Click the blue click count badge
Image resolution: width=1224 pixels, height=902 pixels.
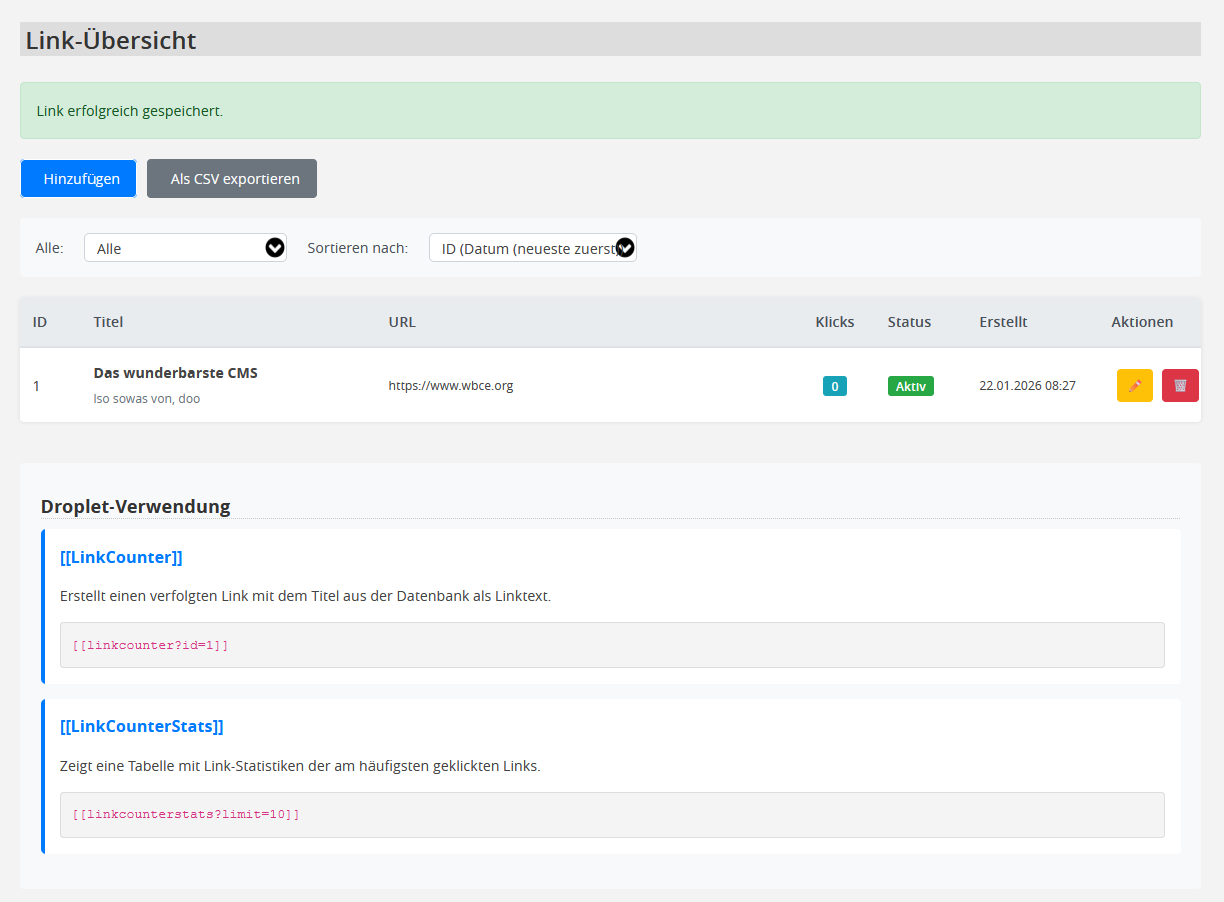pyautogui.click(x=834, y=386)
